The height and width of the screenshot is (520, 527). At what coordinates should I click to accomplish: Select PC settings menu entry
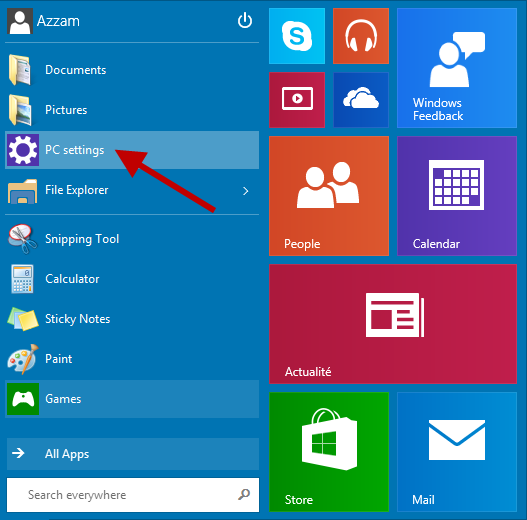132,150
